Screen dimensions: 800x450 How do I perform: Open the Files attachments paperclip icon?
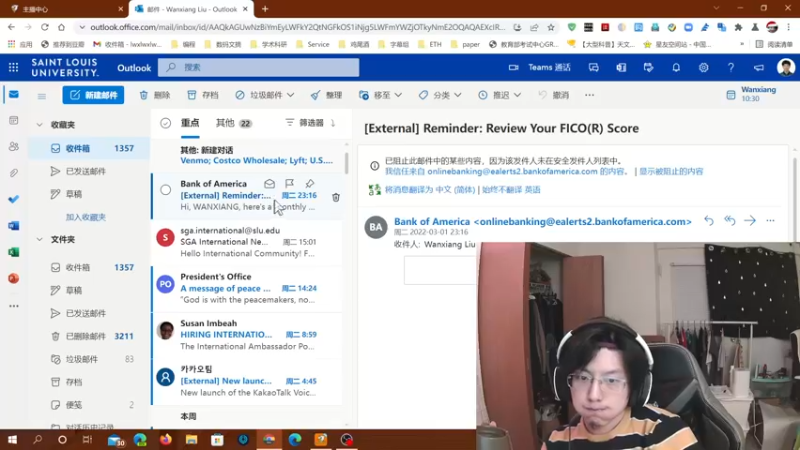(x=14, y=173)
